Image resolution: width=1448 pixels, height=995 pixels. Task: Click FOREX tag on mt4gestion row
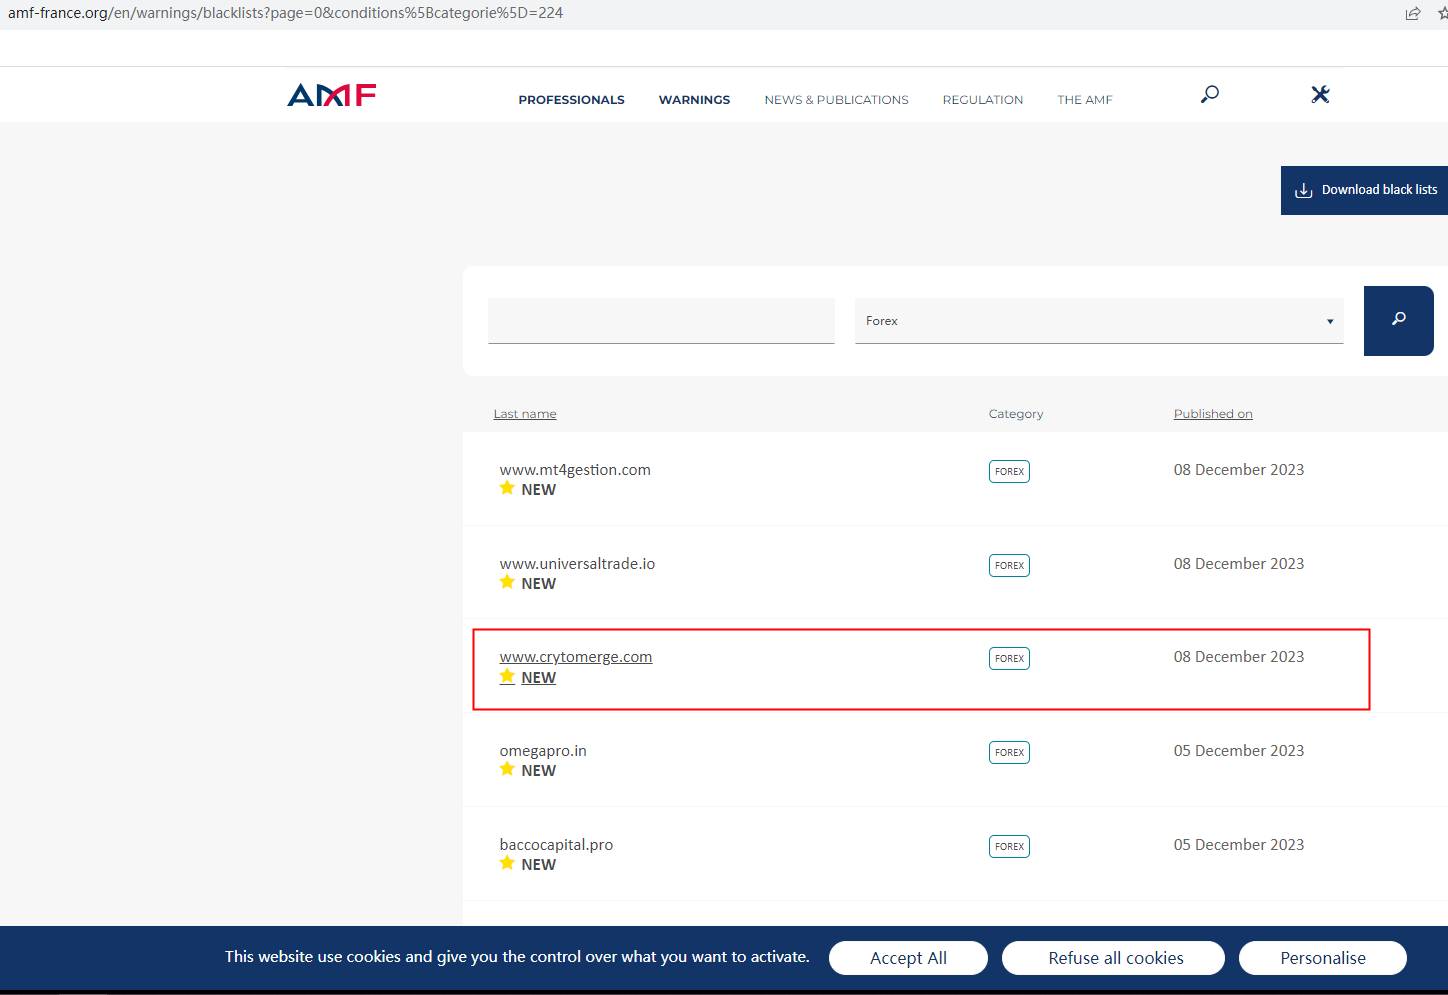coord(1009,471)
